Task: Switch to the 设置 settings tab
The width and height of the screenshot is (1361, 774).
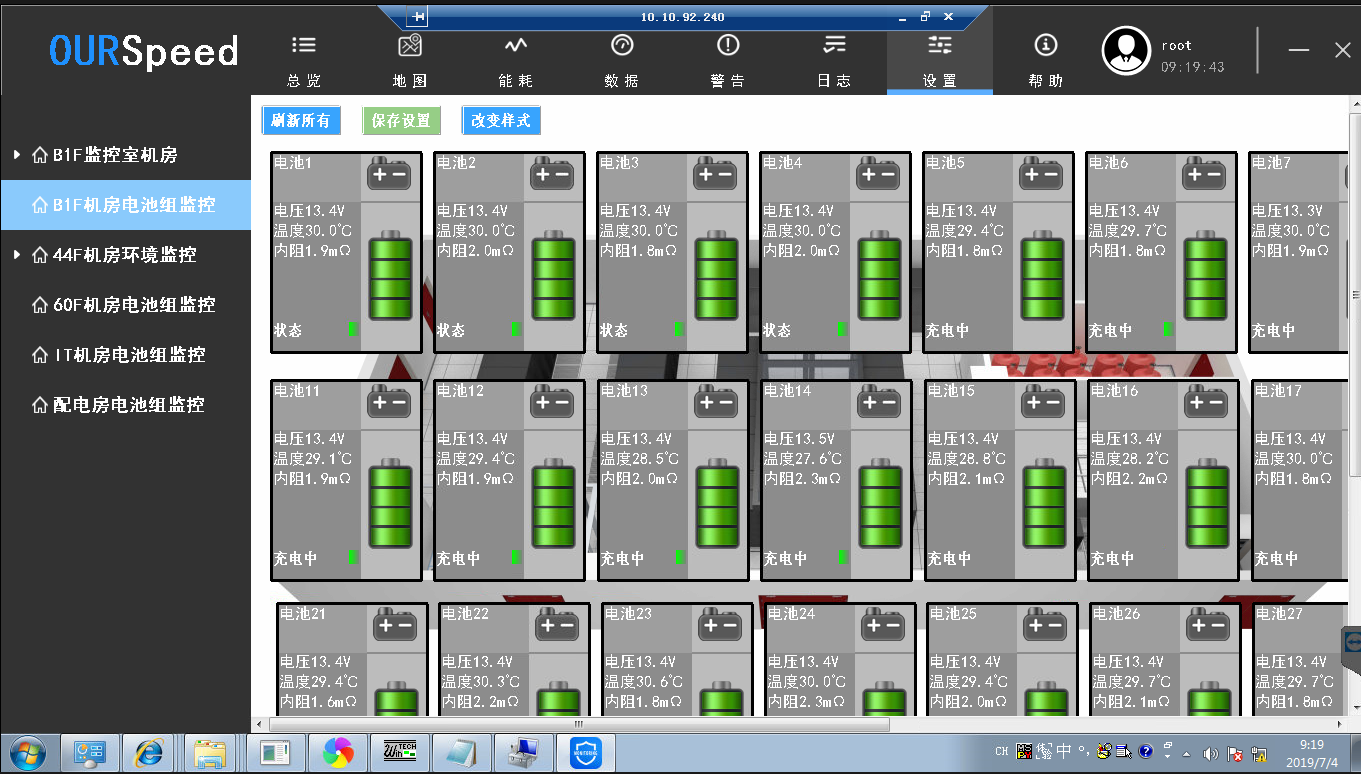Action: pyautogui.click(x=940, y=60)
